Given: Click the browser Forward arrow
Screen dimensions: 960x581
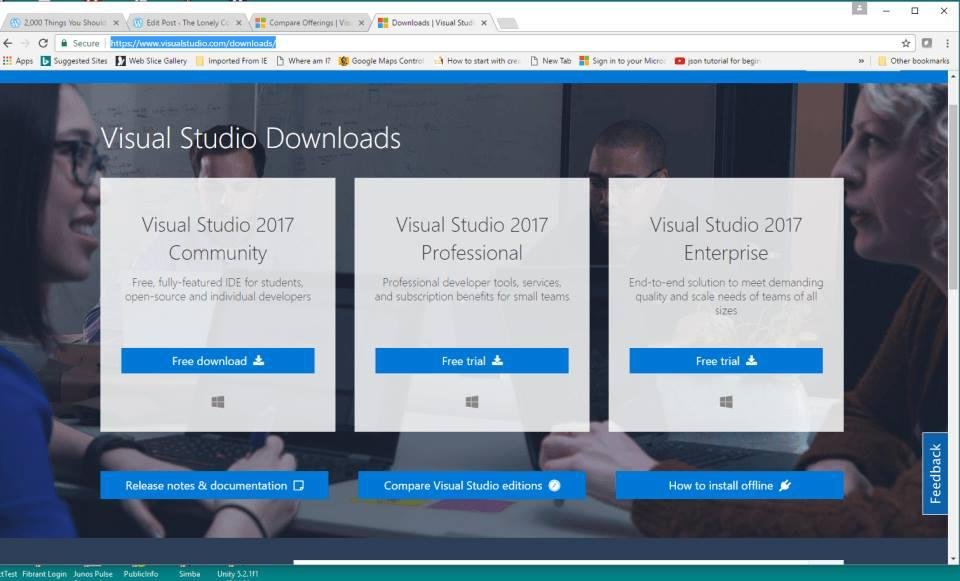Looking at the screenshot, I should click(25, 43).
